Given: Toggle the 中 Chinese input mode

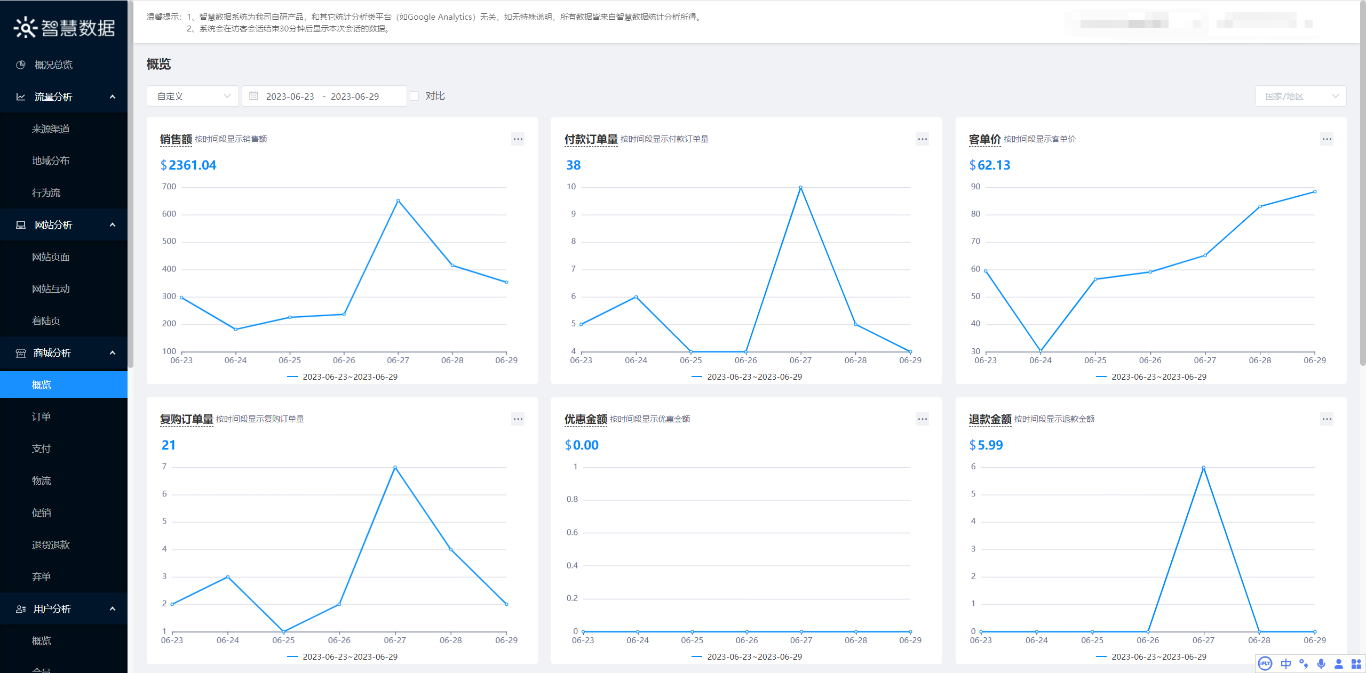Looking at the screenshot, I should coord(1286,663).
